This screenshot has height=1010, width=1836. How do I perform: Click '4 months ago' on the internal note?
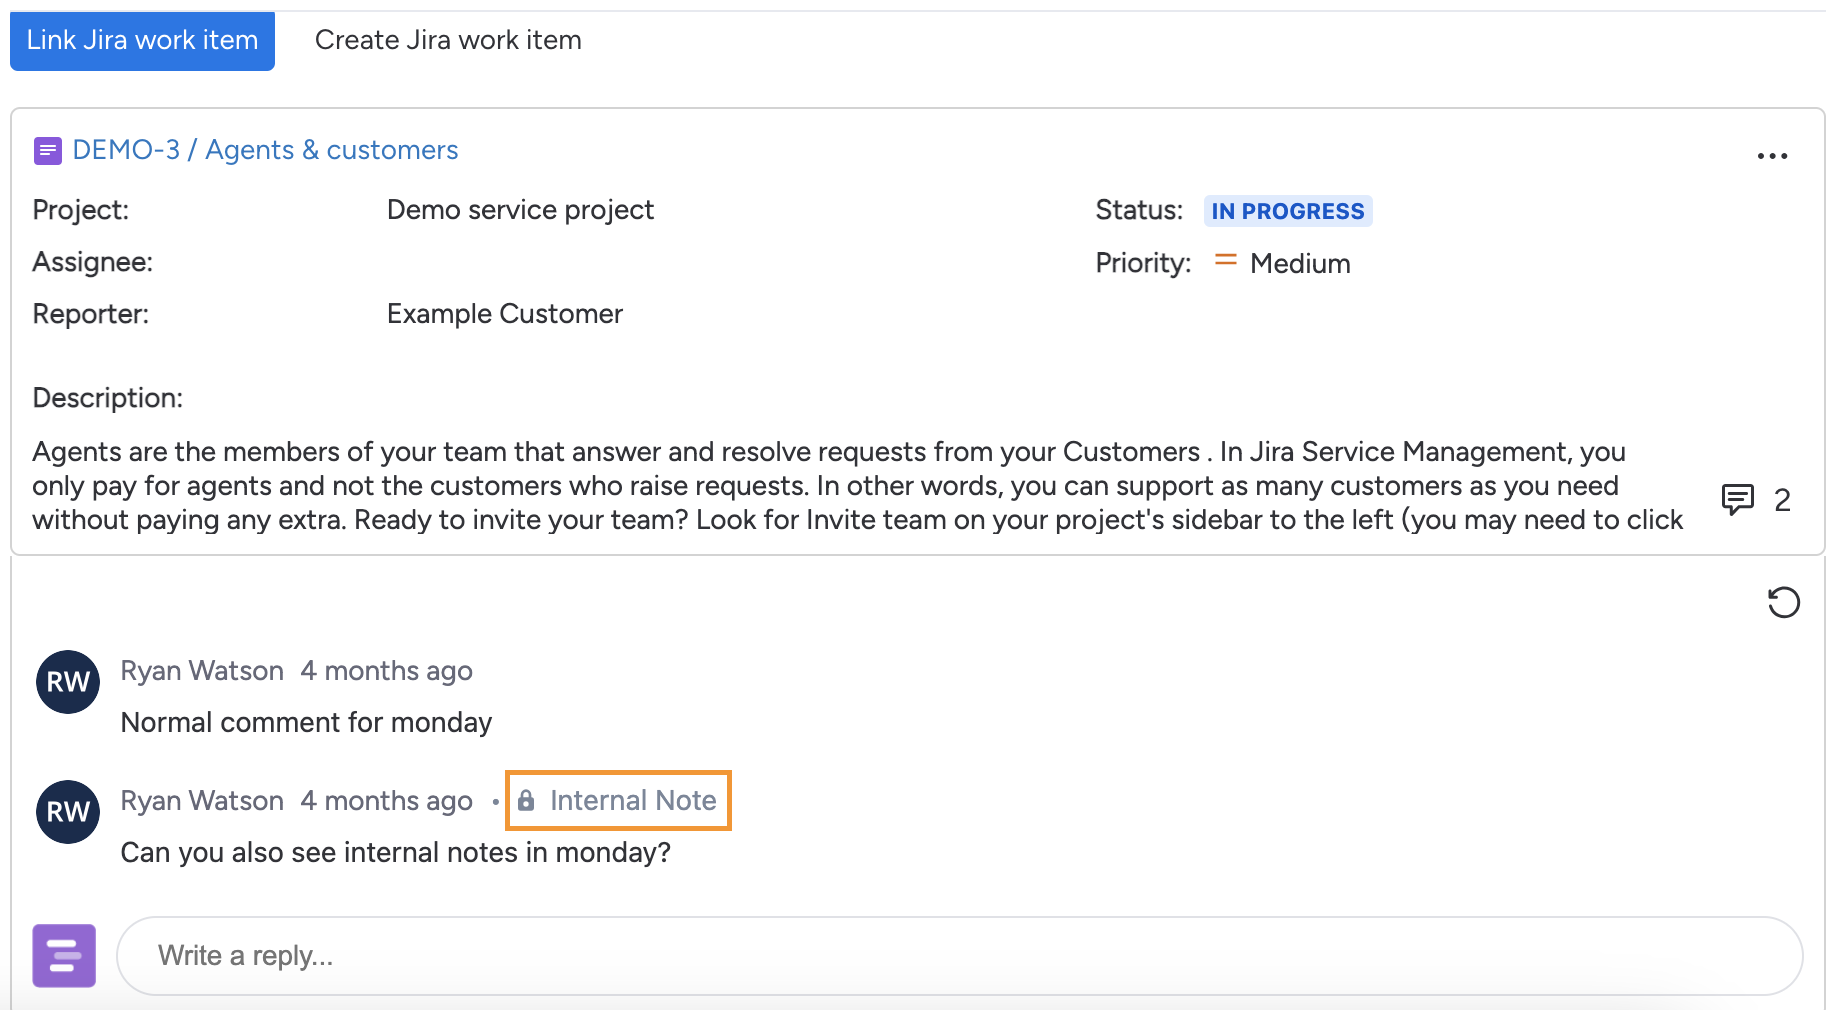pos(386,800)
